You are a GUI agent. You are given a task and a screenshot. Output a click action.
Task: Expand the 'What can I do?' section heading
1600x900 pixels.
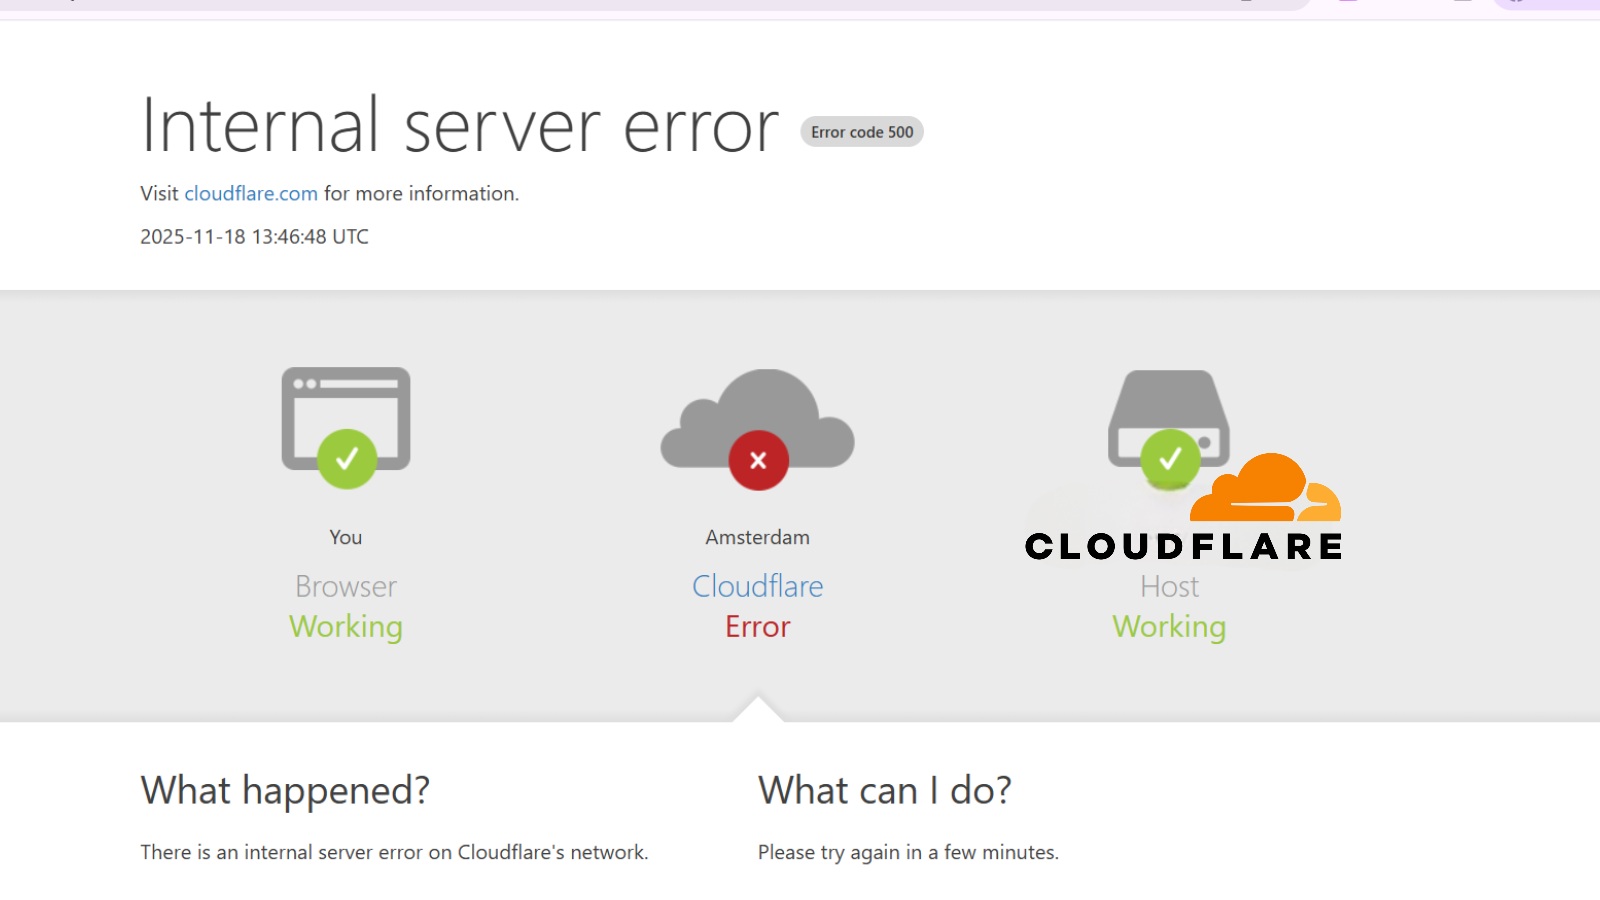(885, 790)
